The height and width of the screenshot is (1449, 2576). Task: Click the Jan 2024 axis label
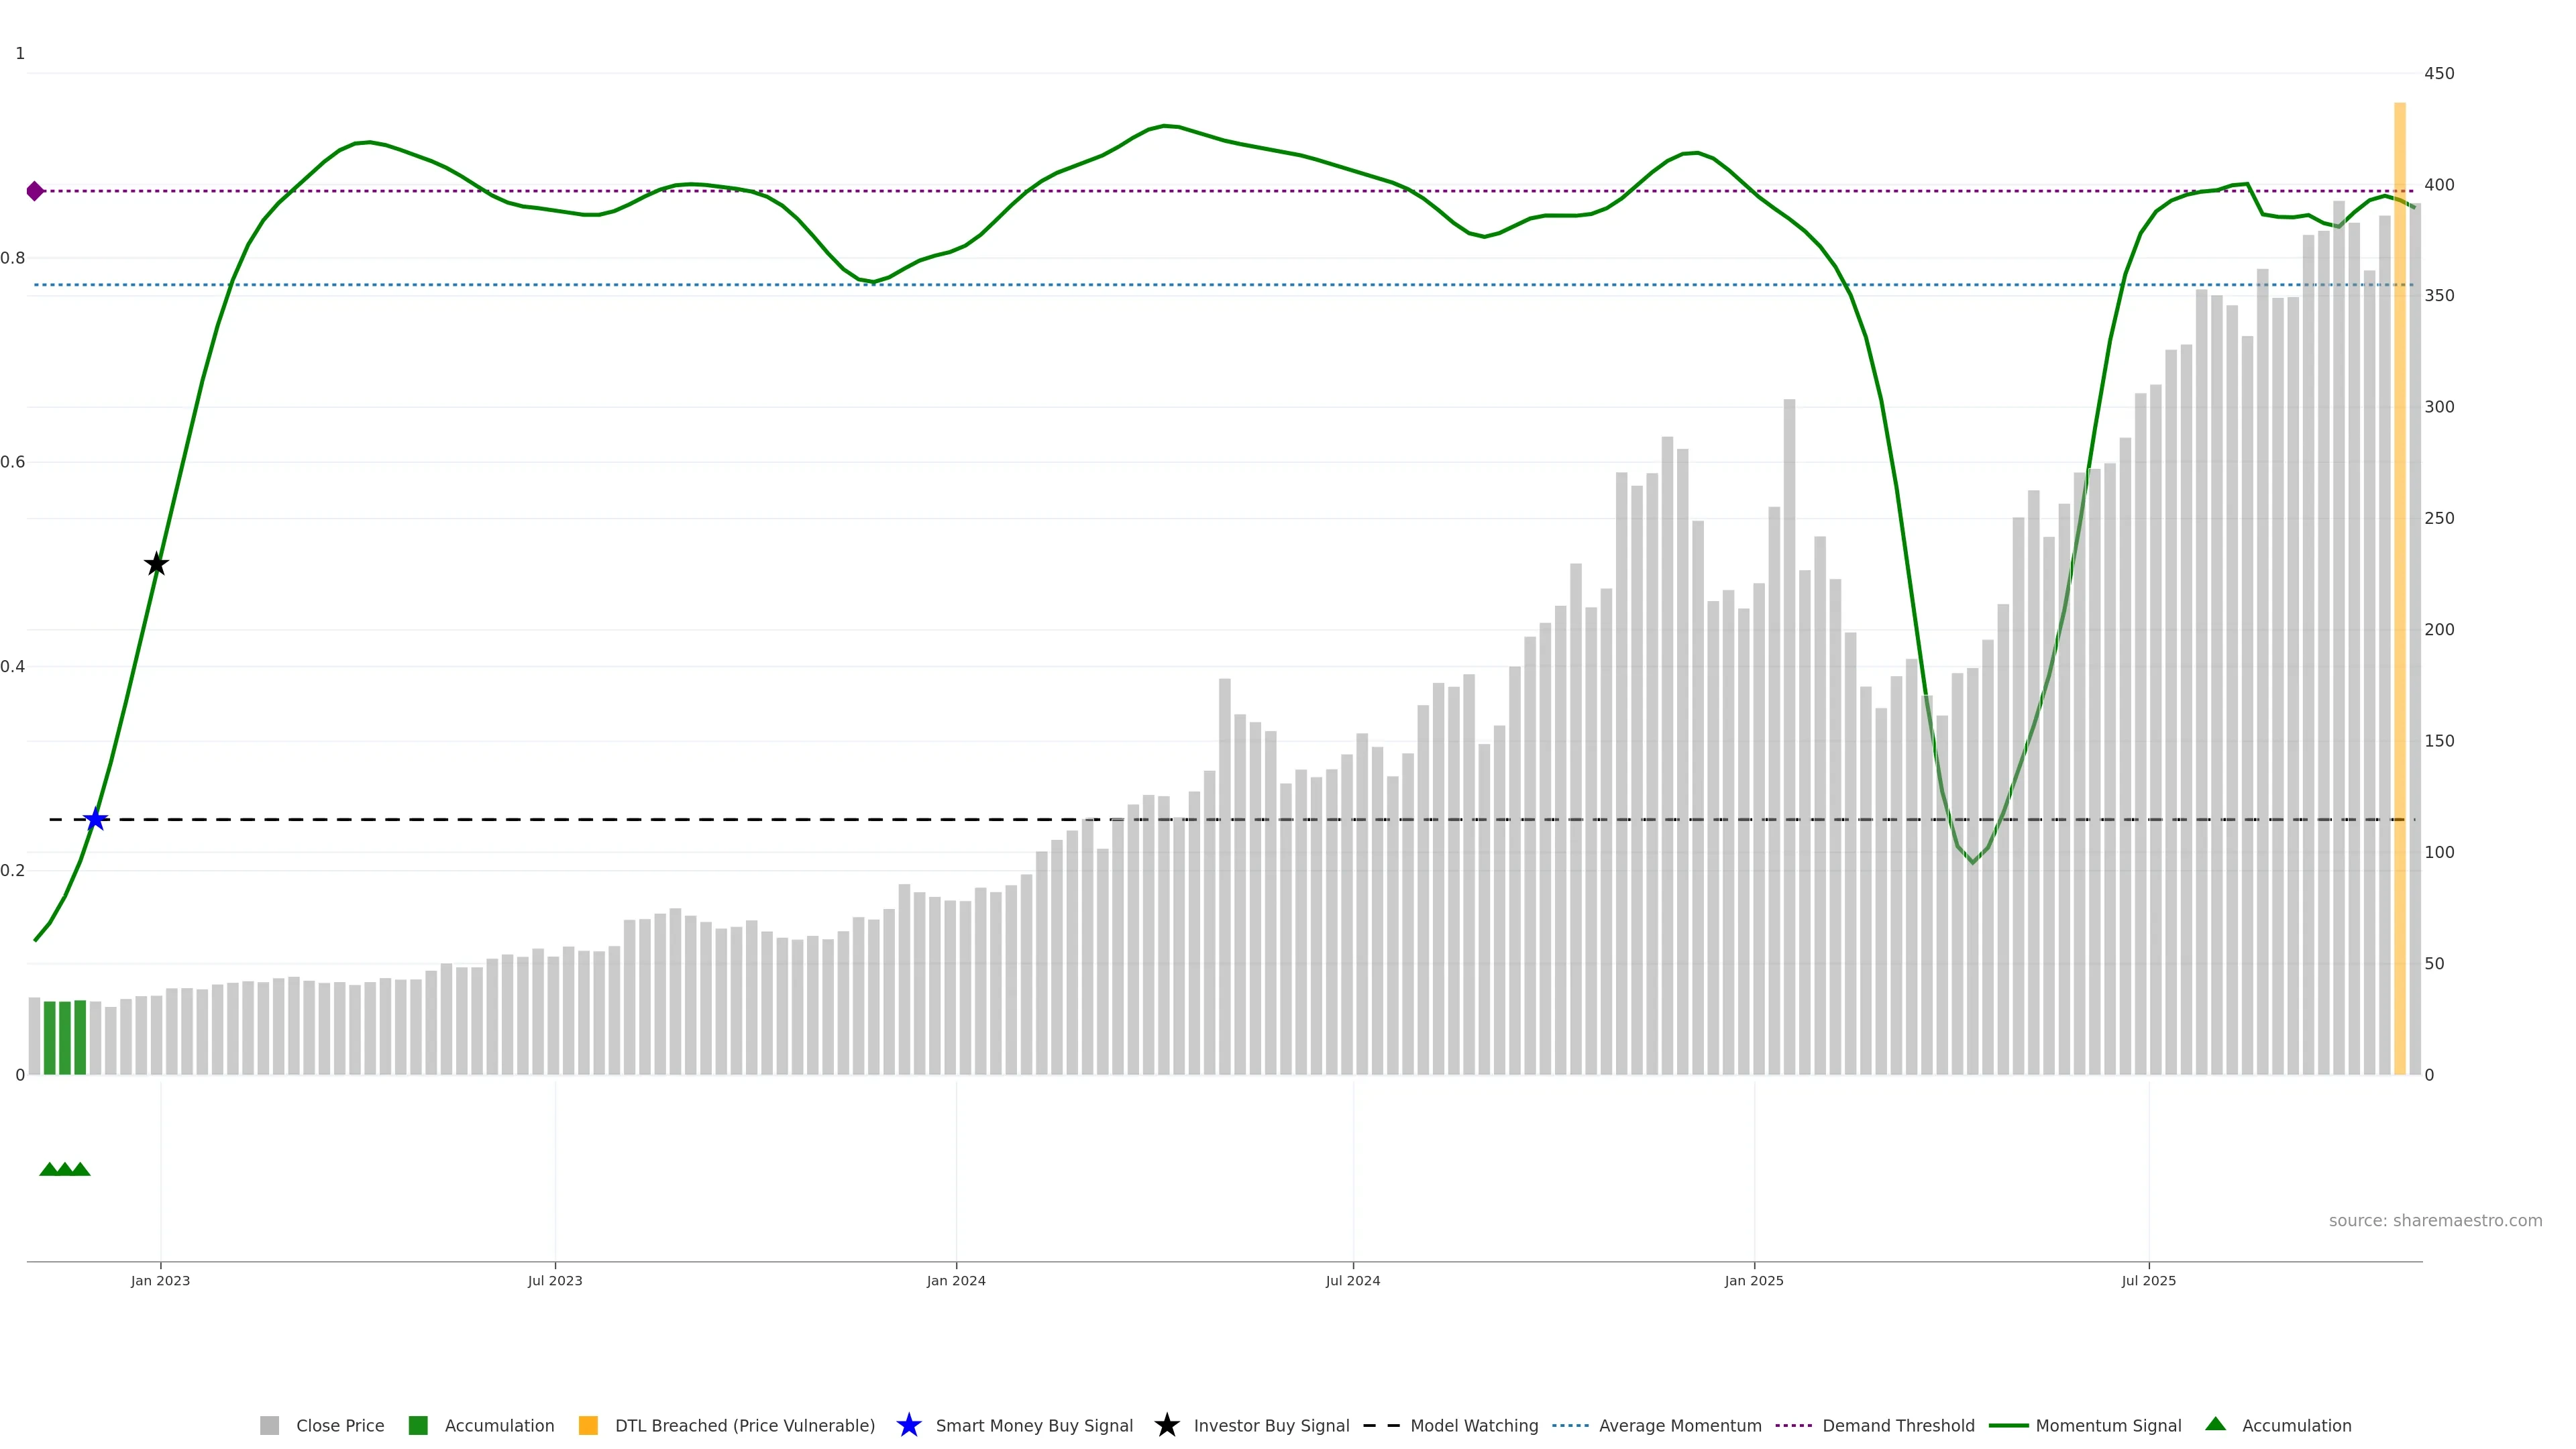pyautogui.click(x=955, y=1281)
